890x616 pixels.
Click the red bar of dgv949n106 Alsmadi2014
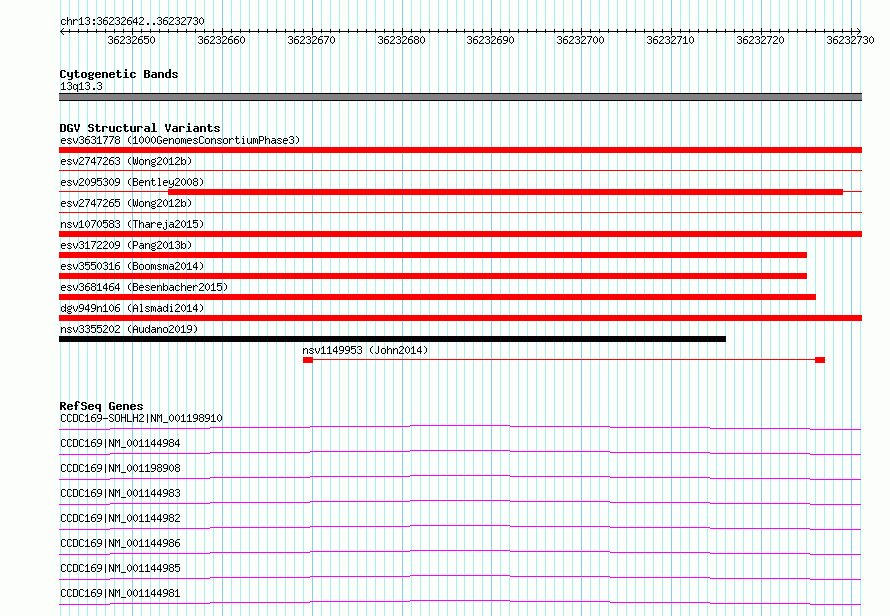click(460, 318)
